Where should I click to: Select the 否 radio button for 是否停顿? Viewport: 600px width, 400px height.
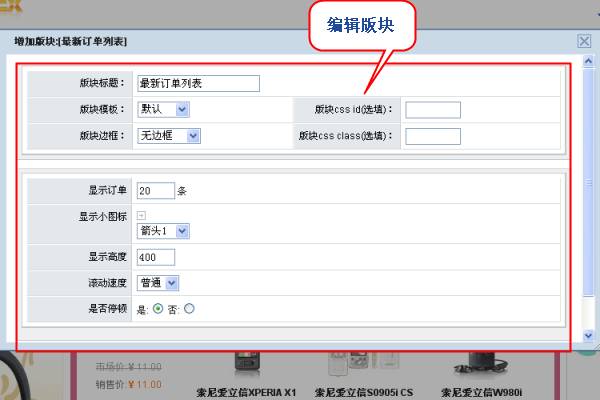(189, 309)
